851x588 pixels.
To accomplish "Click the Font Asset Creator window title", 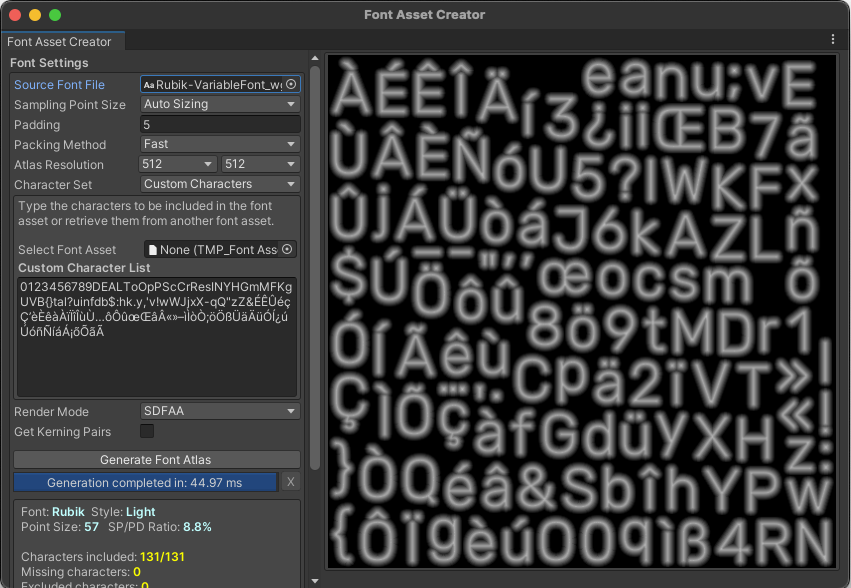I will (424, 15).
